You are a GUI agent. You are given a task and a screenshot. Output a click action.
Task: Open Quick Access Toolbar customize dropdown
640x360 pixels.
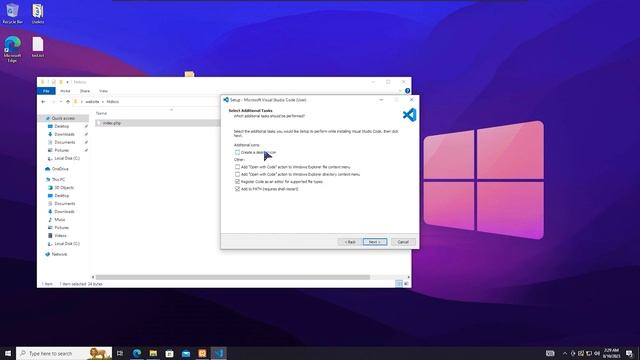pos(67,82)
